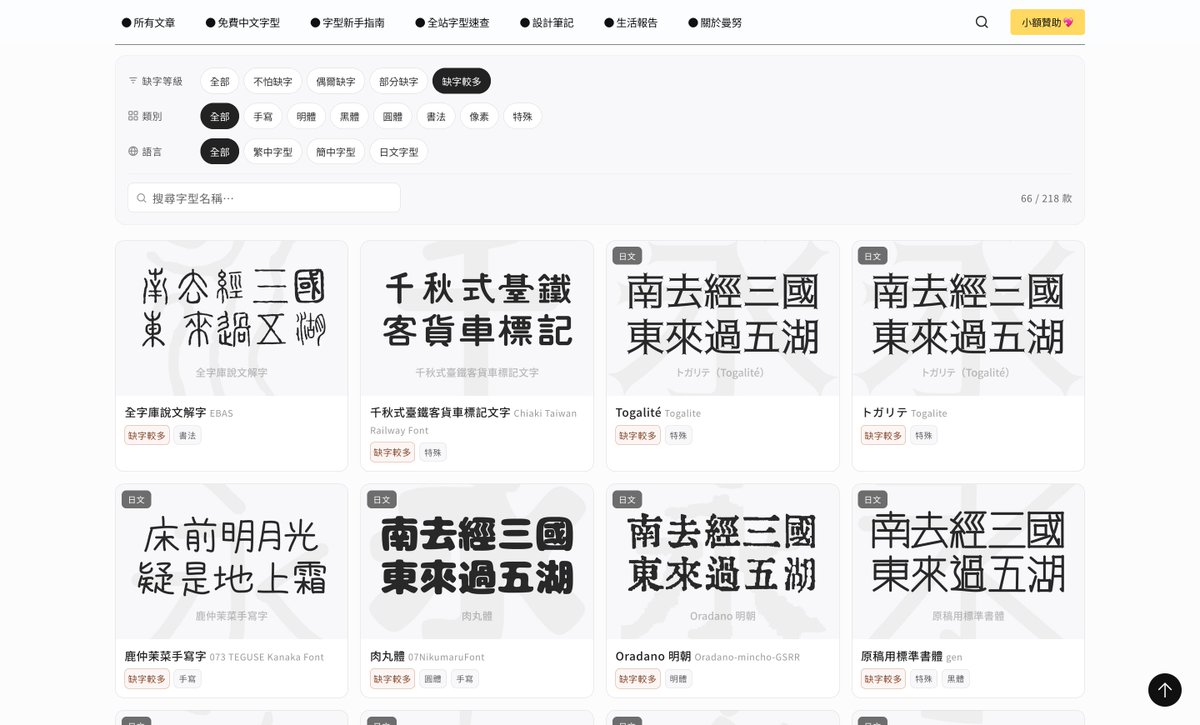Click the 語言 globe label icon
This screenshot has height=725, width=1200.
(x=133, y=151)
